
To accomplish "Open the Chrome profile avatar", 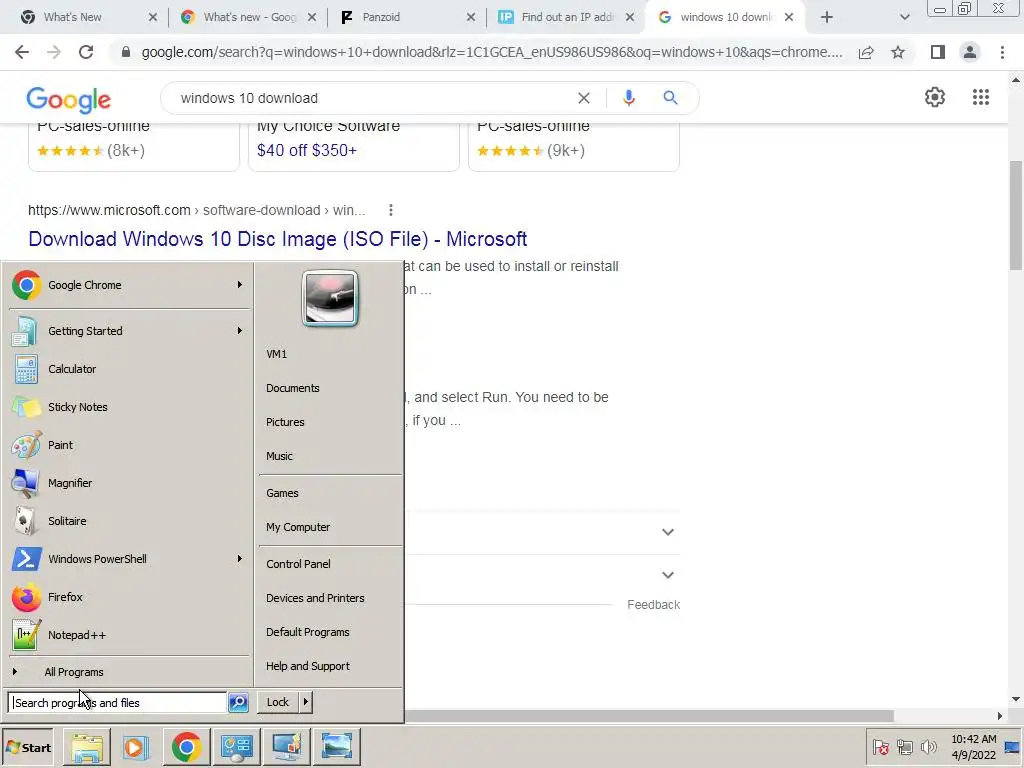I will tap(970, 52).
